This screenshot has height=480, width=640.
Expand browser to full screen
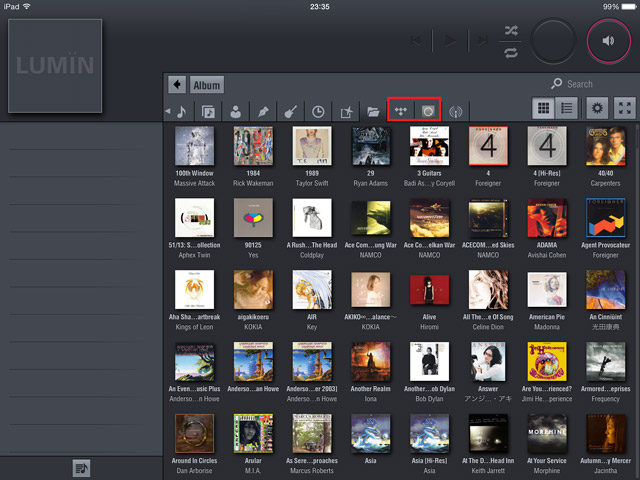(625, 110)
